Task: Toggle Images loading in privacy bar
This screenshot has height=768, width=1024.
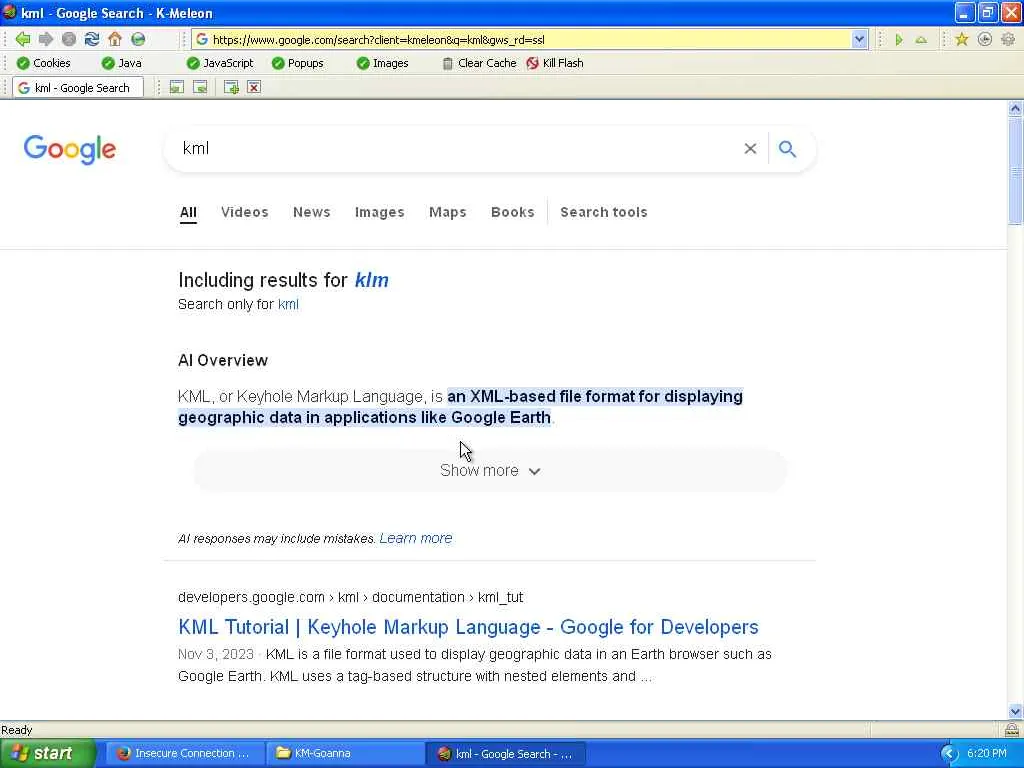Action: [383, 63]
